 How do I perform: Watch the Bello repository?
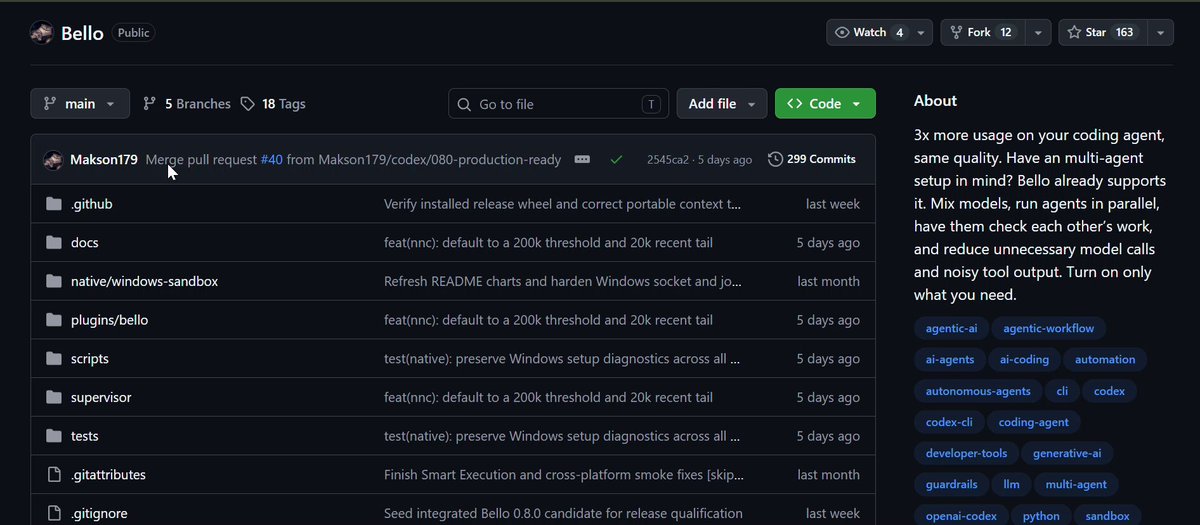tap(870, 32)
